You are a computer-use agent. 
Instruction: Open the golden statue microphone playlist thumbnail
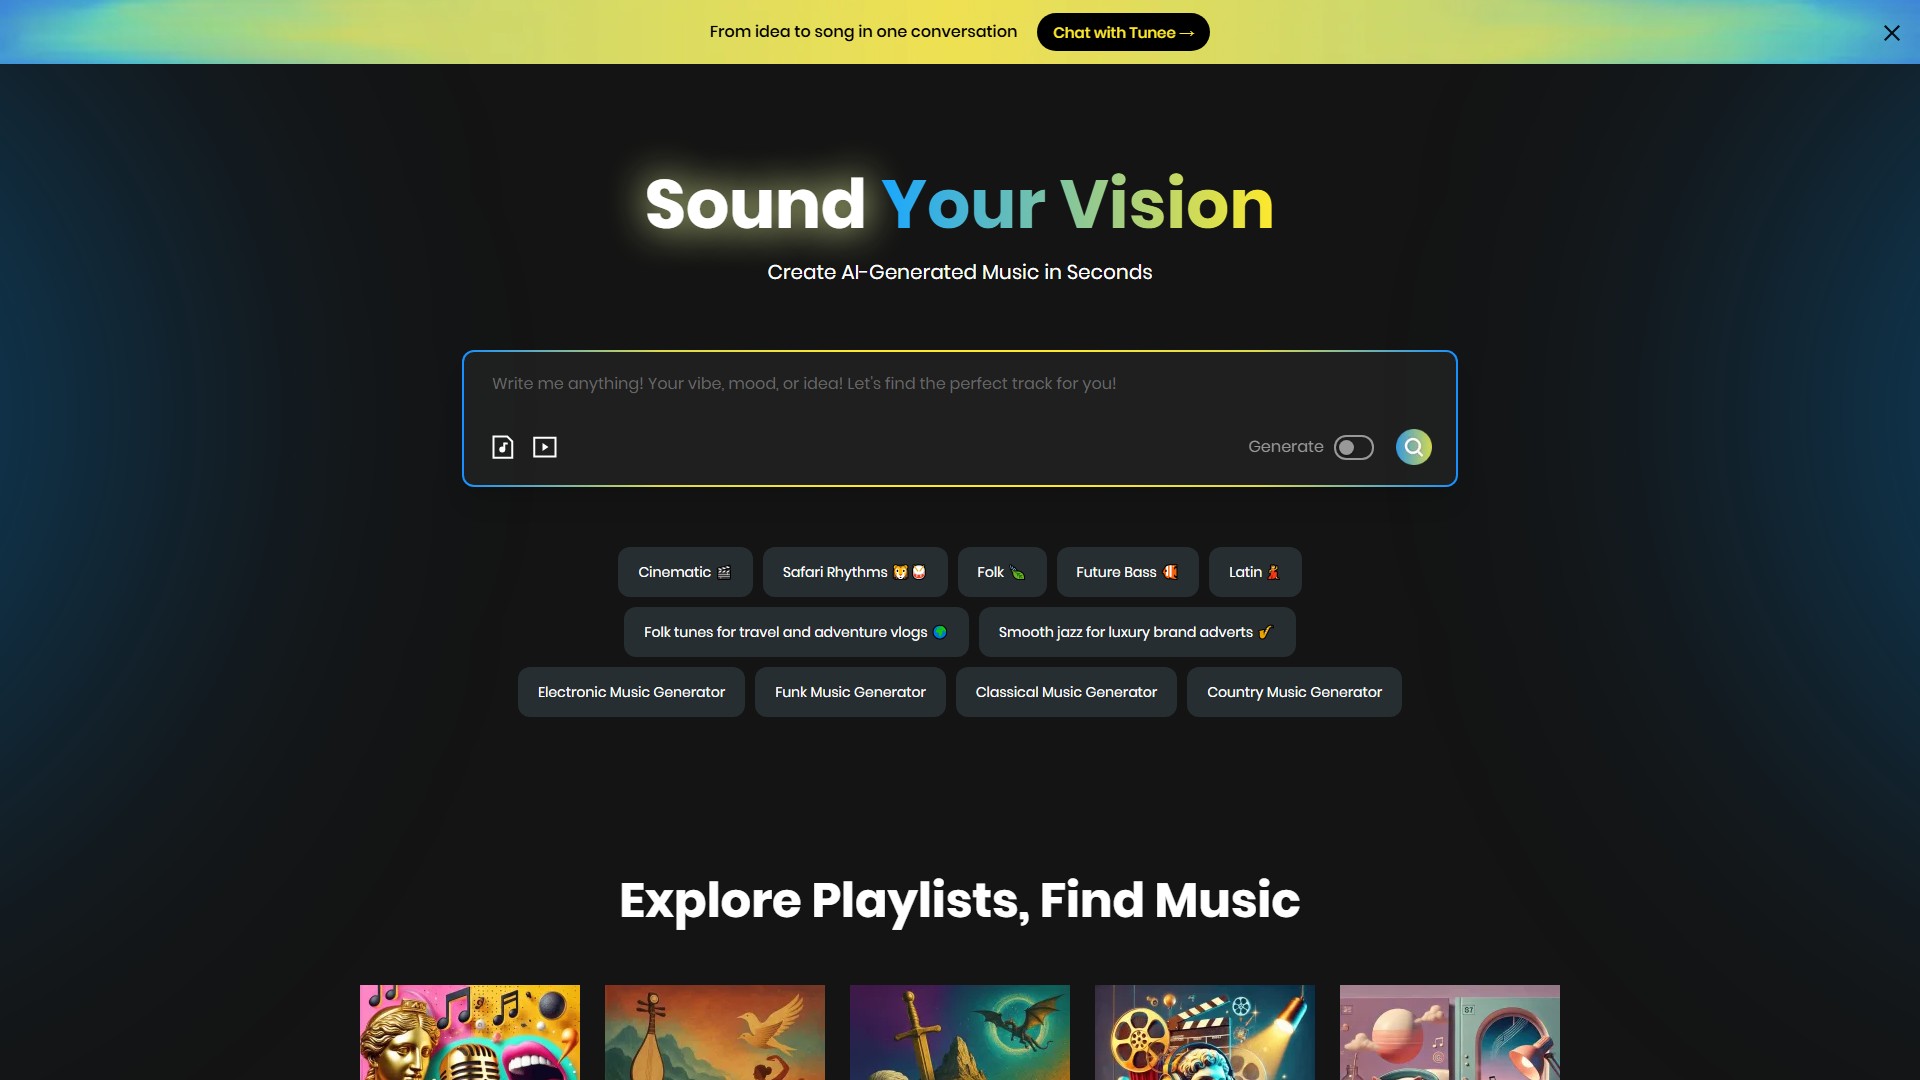click(x=470, y=1032)
